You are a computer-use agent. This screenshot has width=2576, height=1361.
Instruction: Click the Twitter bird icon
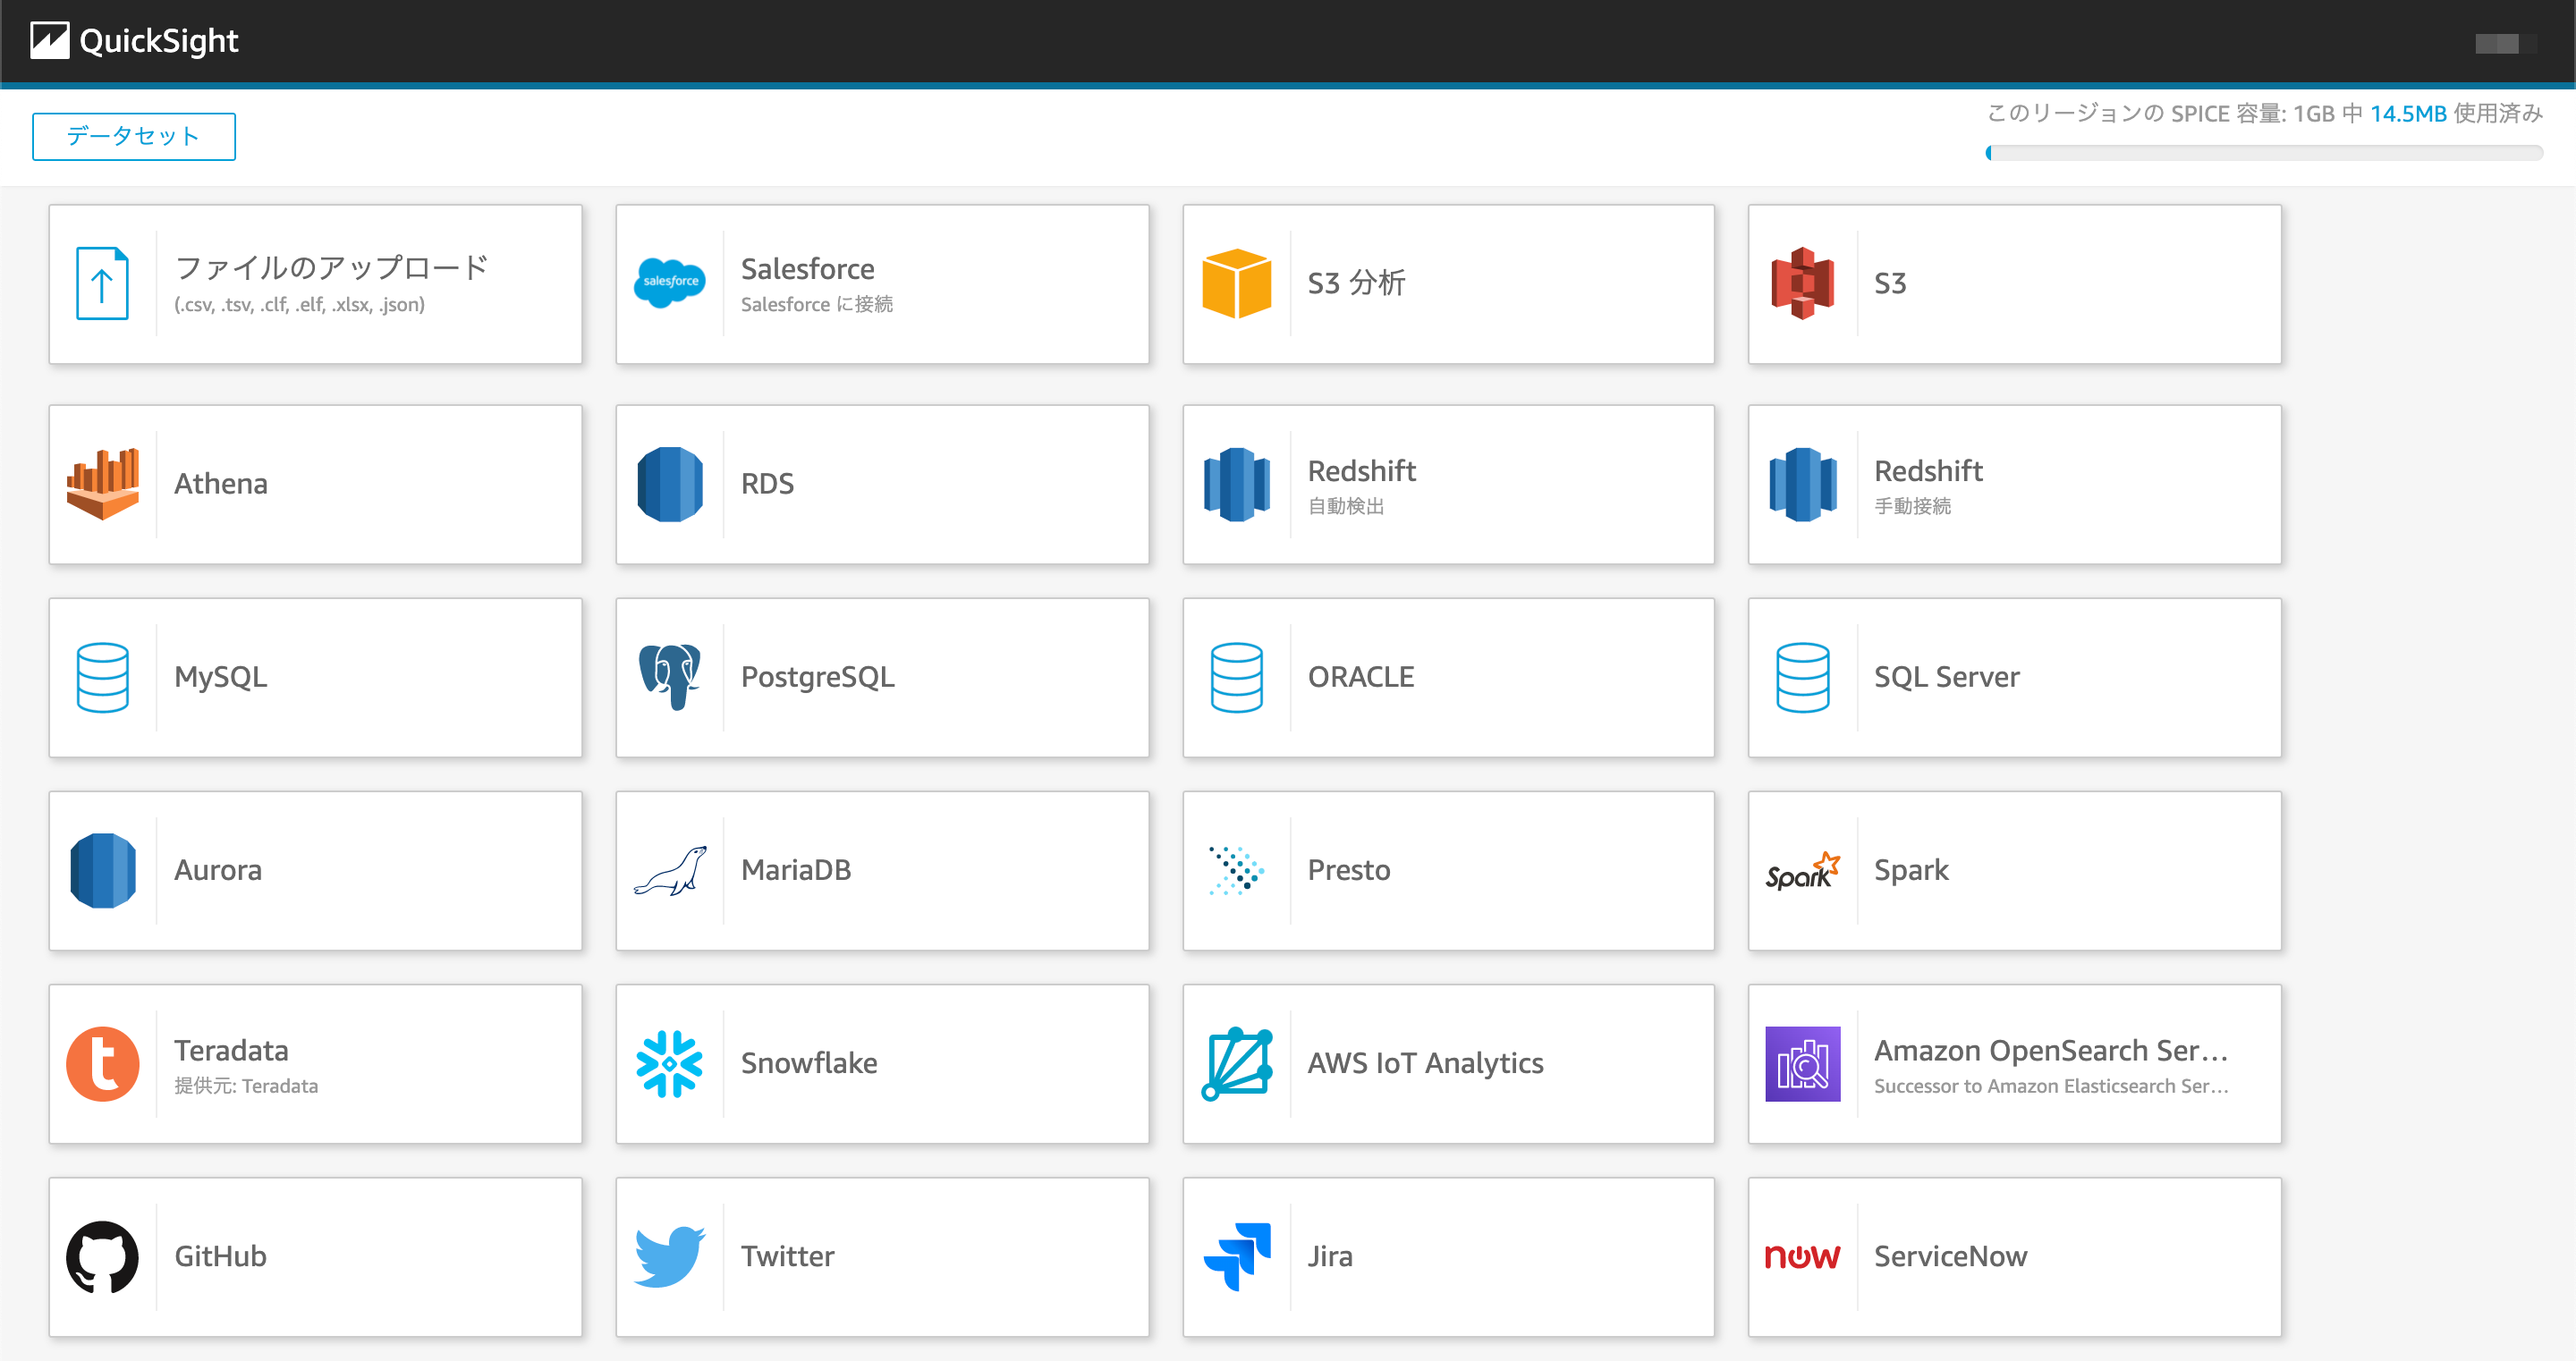(670, 1256)
